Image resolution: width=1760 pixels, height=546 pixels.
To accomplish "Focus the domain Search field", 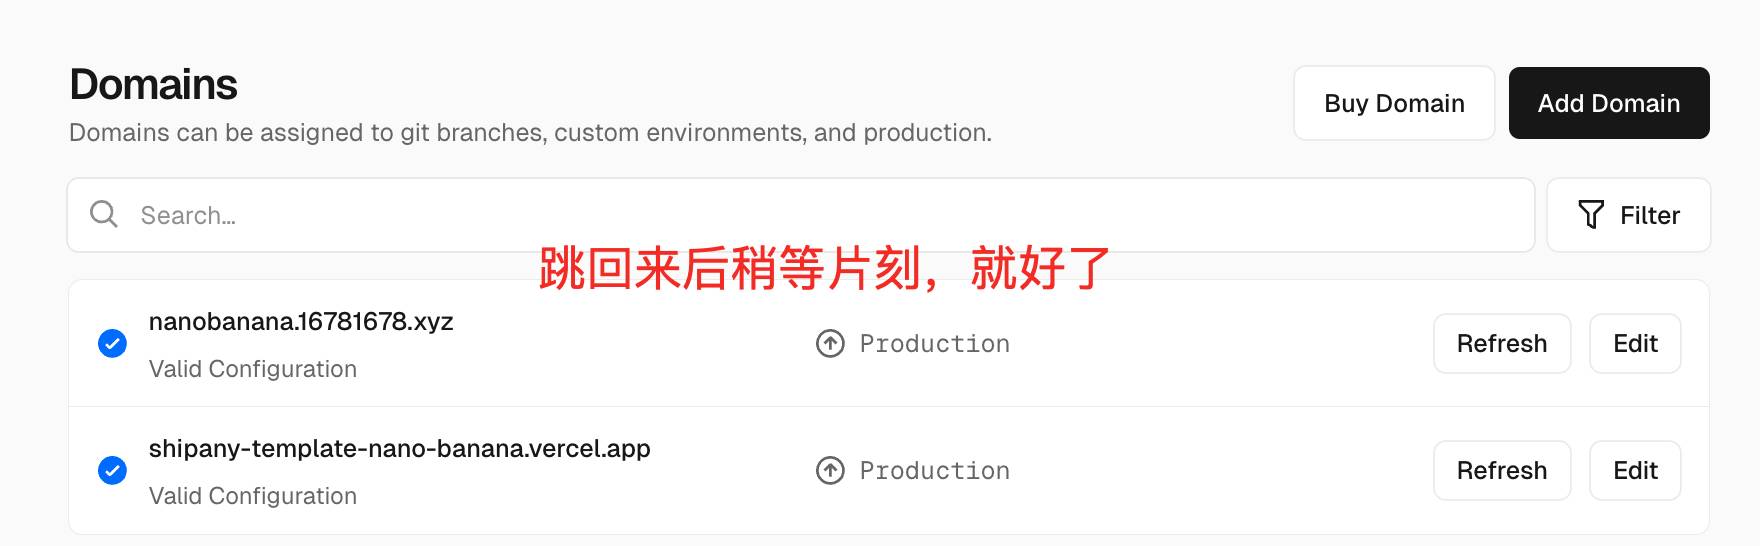I will coord(800,215).
